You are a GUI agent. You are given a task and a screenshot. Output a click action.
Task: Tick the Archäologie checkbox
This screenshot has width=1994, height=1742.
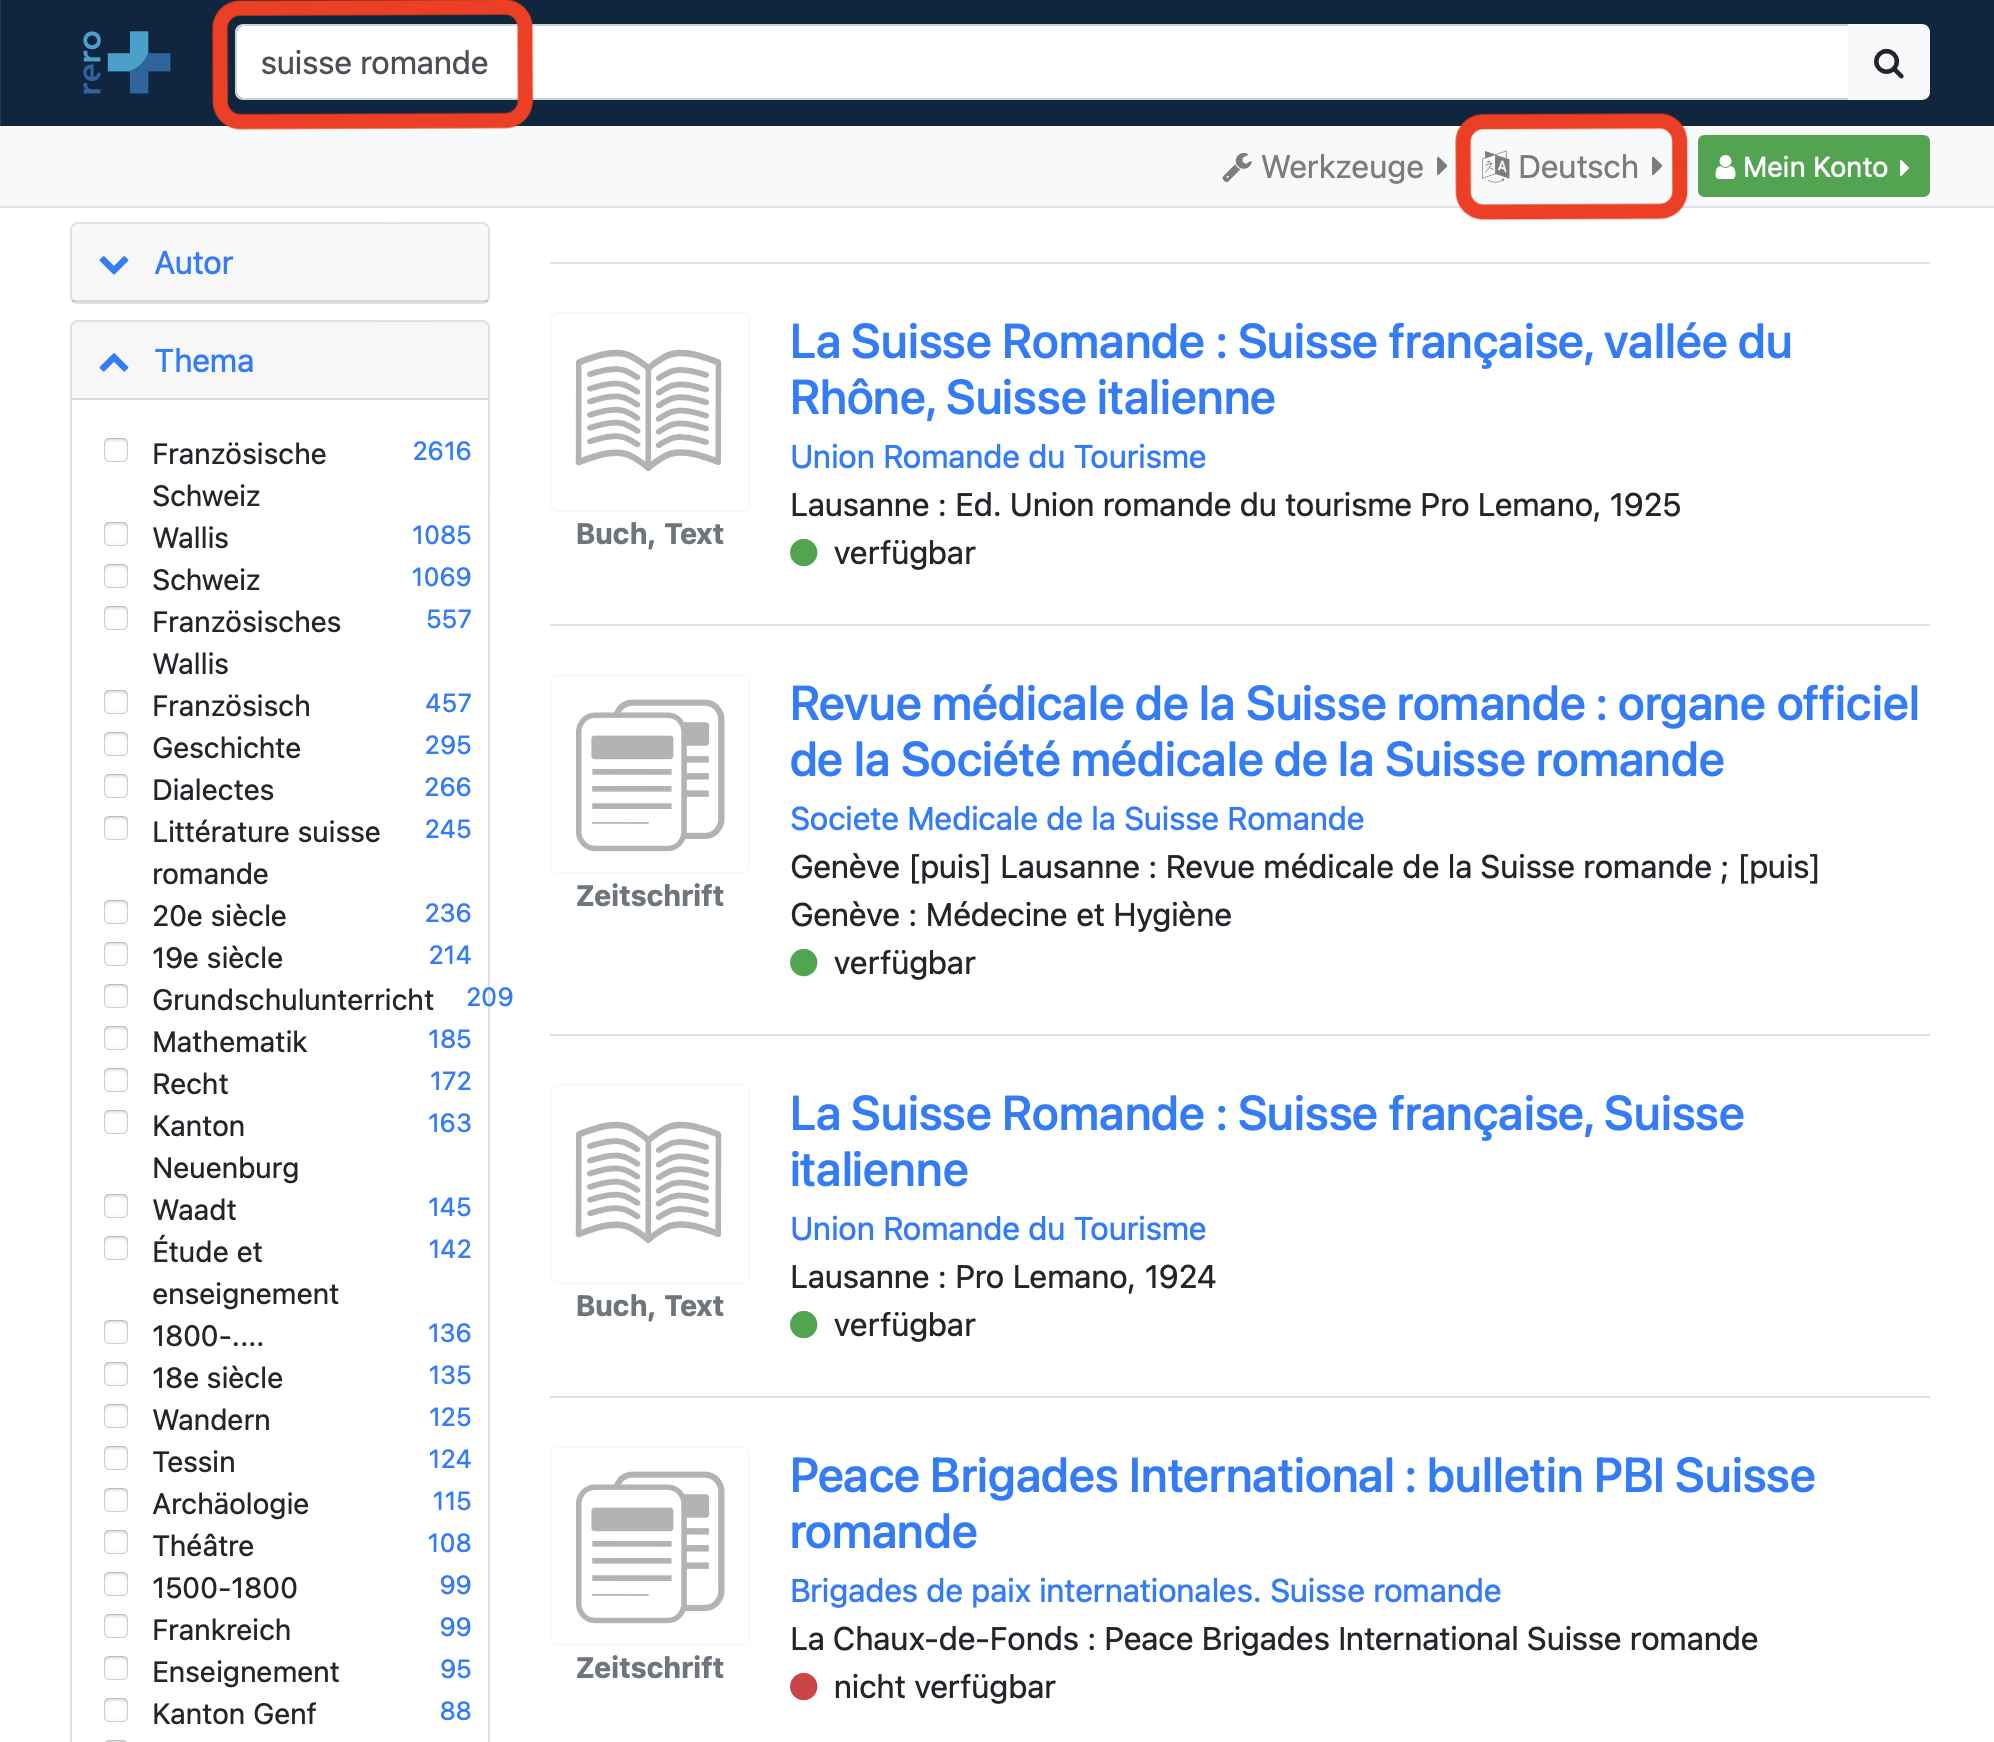[116, 1500]
